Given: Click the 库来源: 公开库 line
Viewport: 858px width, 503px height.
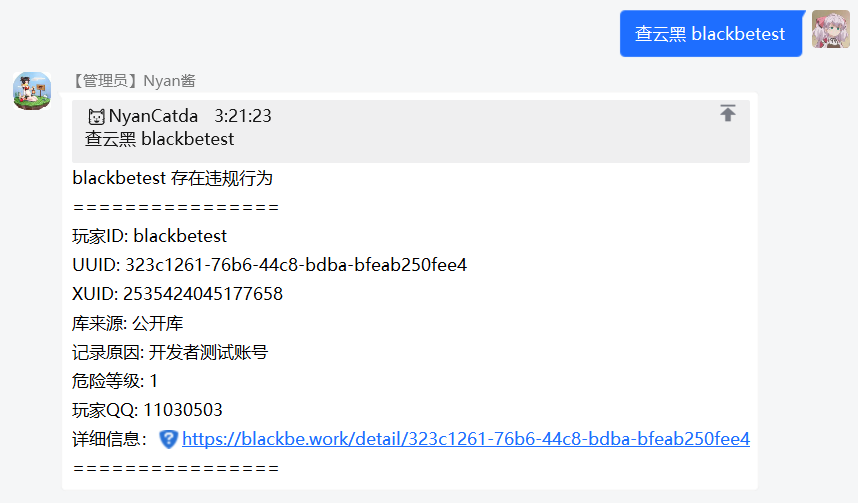Looking at the screenshot, I should (x=128, y=323).
